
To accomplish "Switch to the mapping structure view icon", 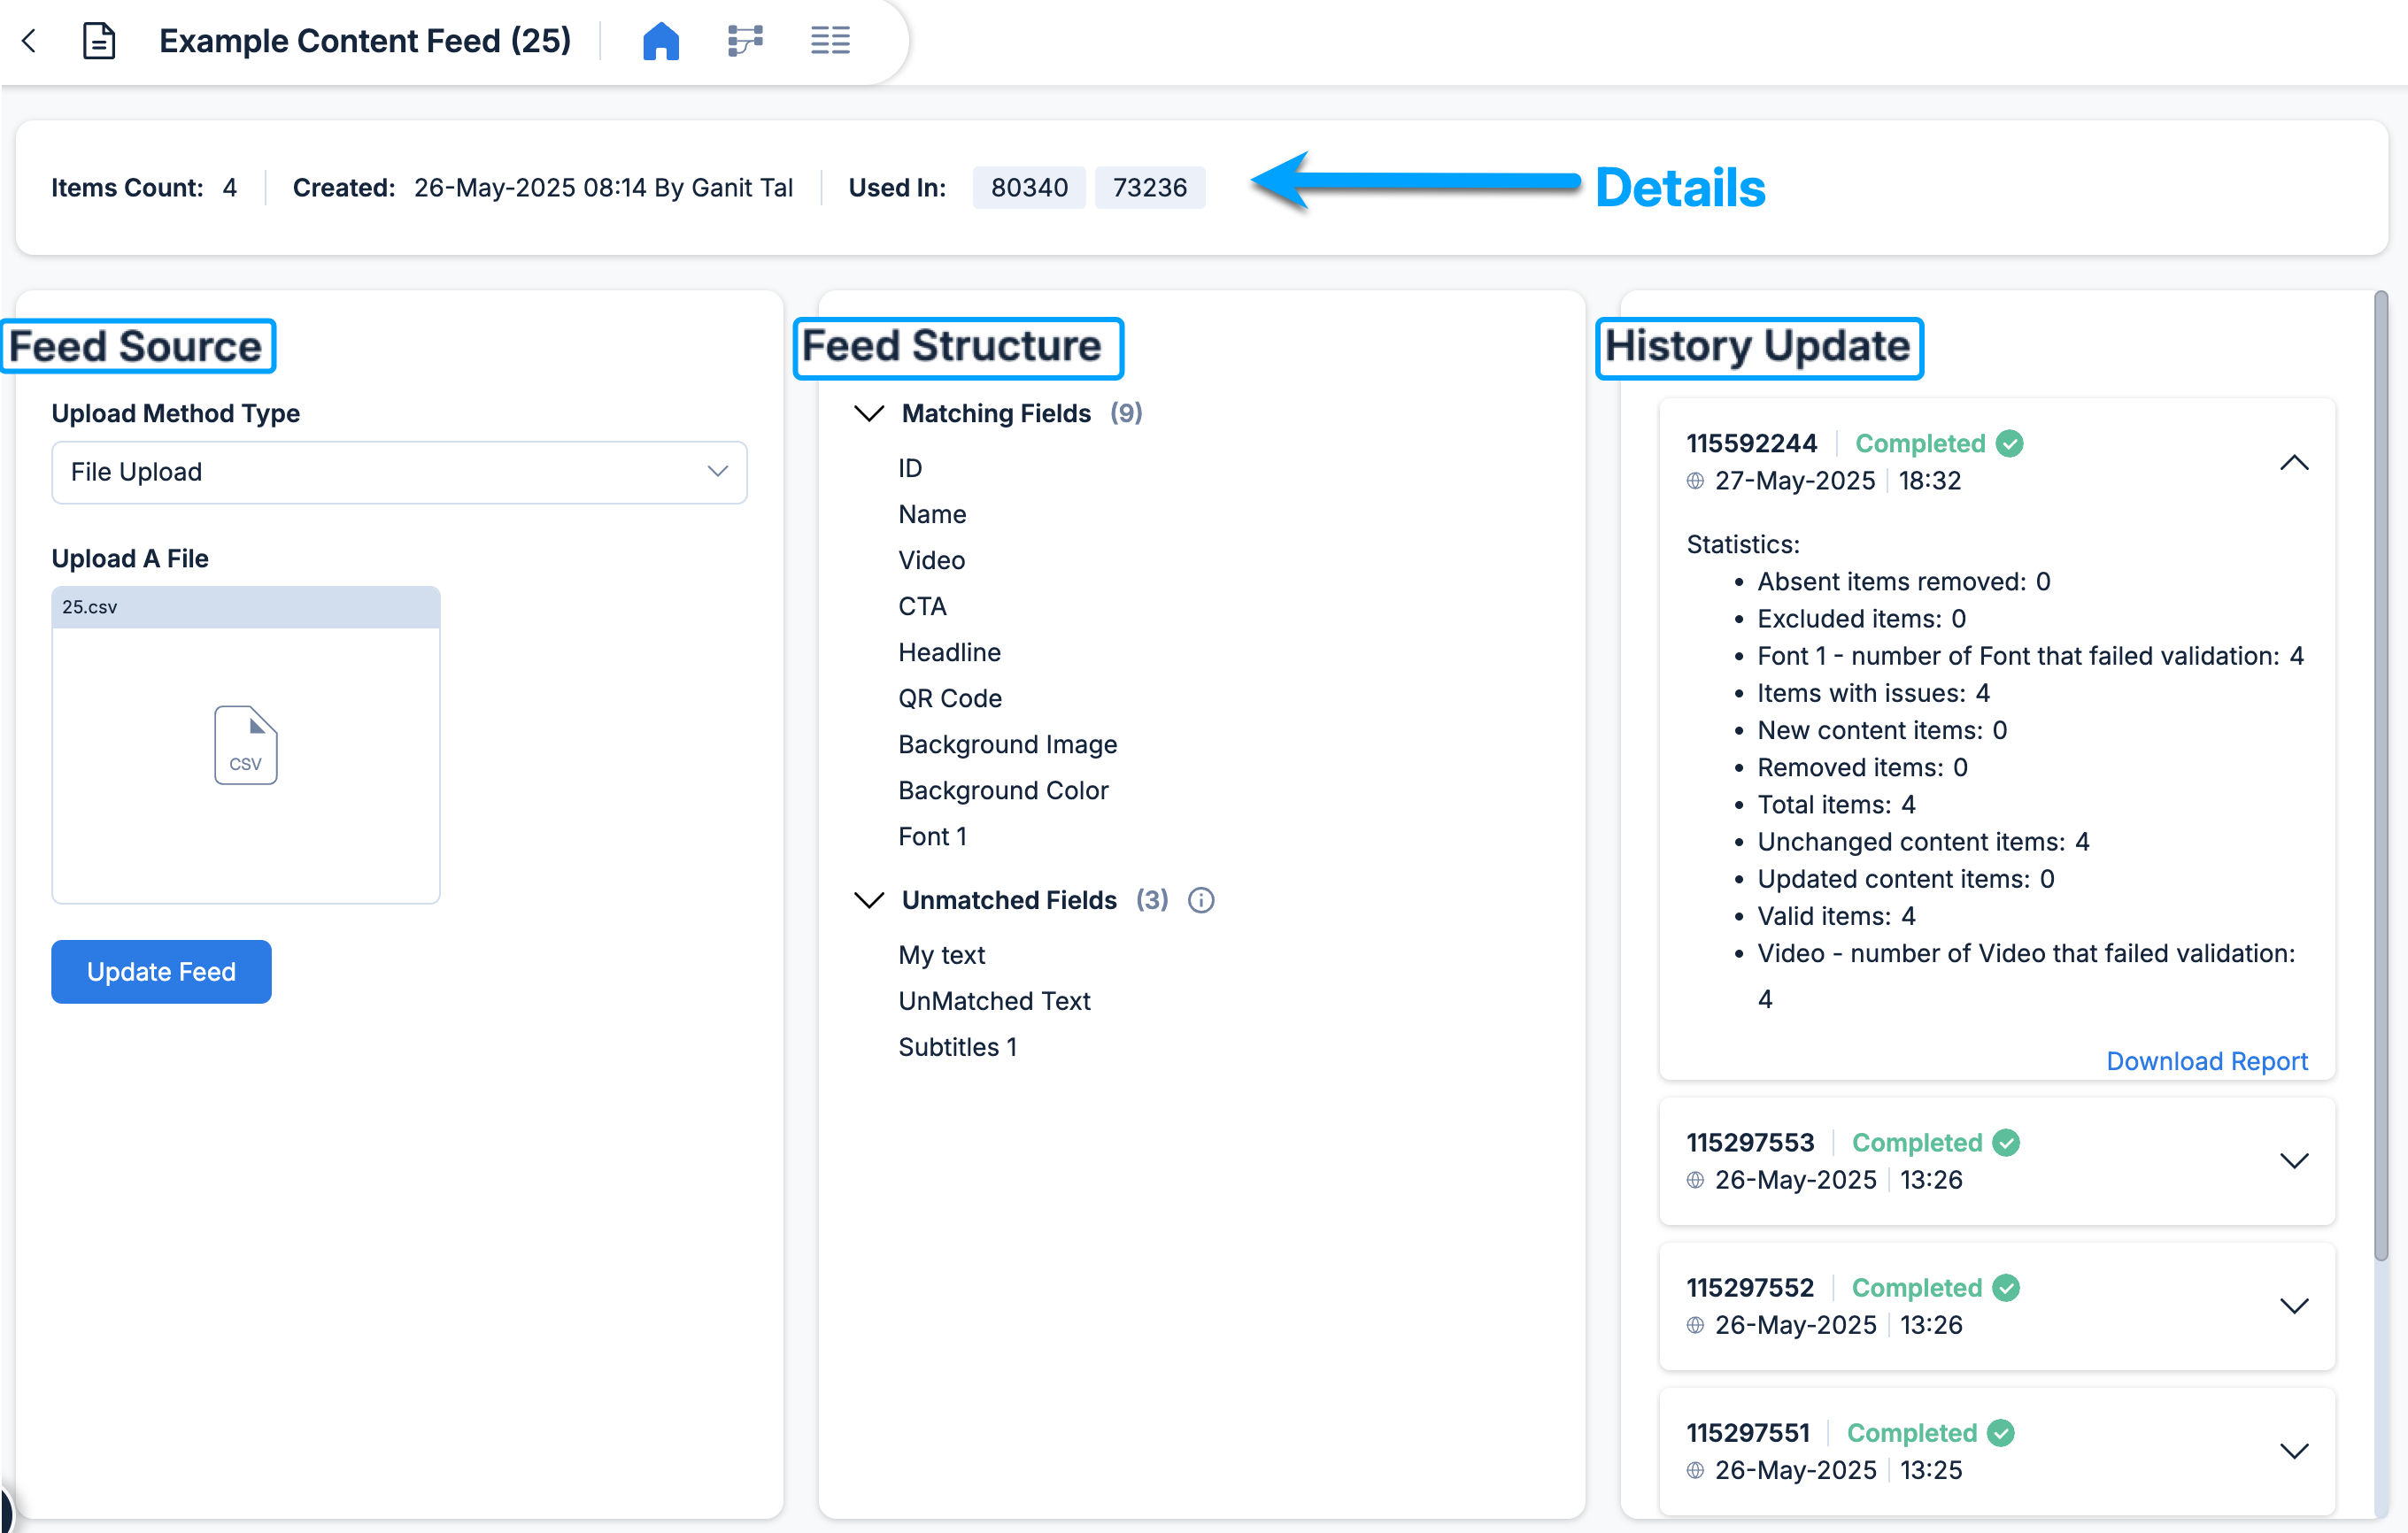I will (x=745, y=41).
